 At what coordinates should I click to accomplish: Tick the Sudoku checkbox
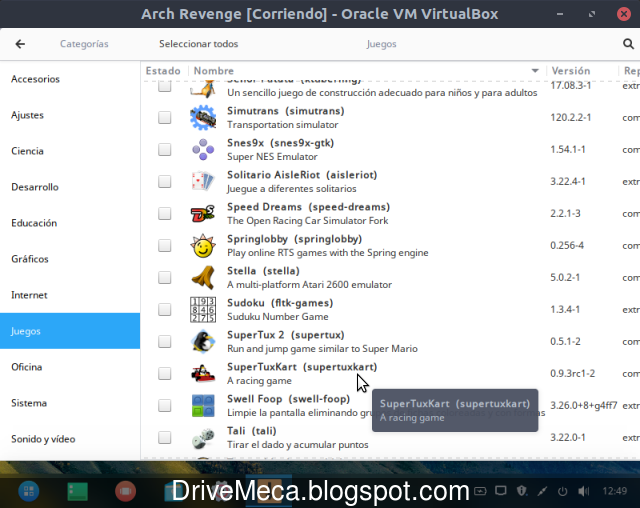[164, 309]
